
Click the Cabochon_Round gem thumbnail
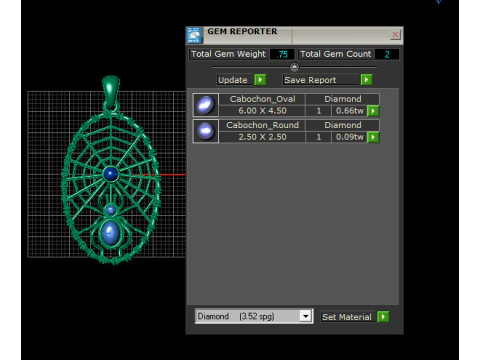click(205, 131)
